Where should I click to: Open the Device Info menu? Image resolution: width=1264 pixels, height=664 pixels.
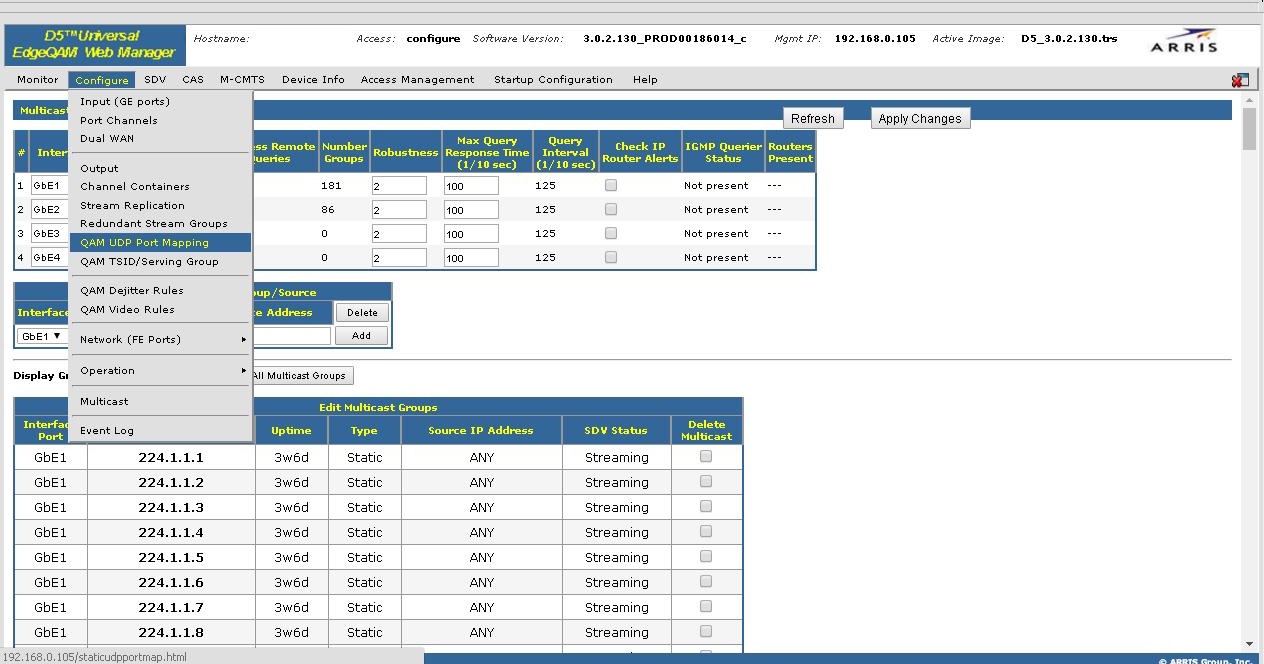313,80
